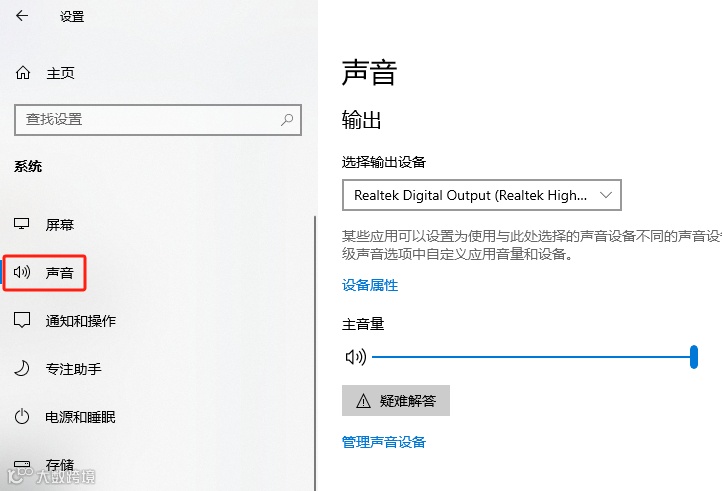Click the monitor icon for 屏幕
Screen dimensions: 722x491
[22, 224]
